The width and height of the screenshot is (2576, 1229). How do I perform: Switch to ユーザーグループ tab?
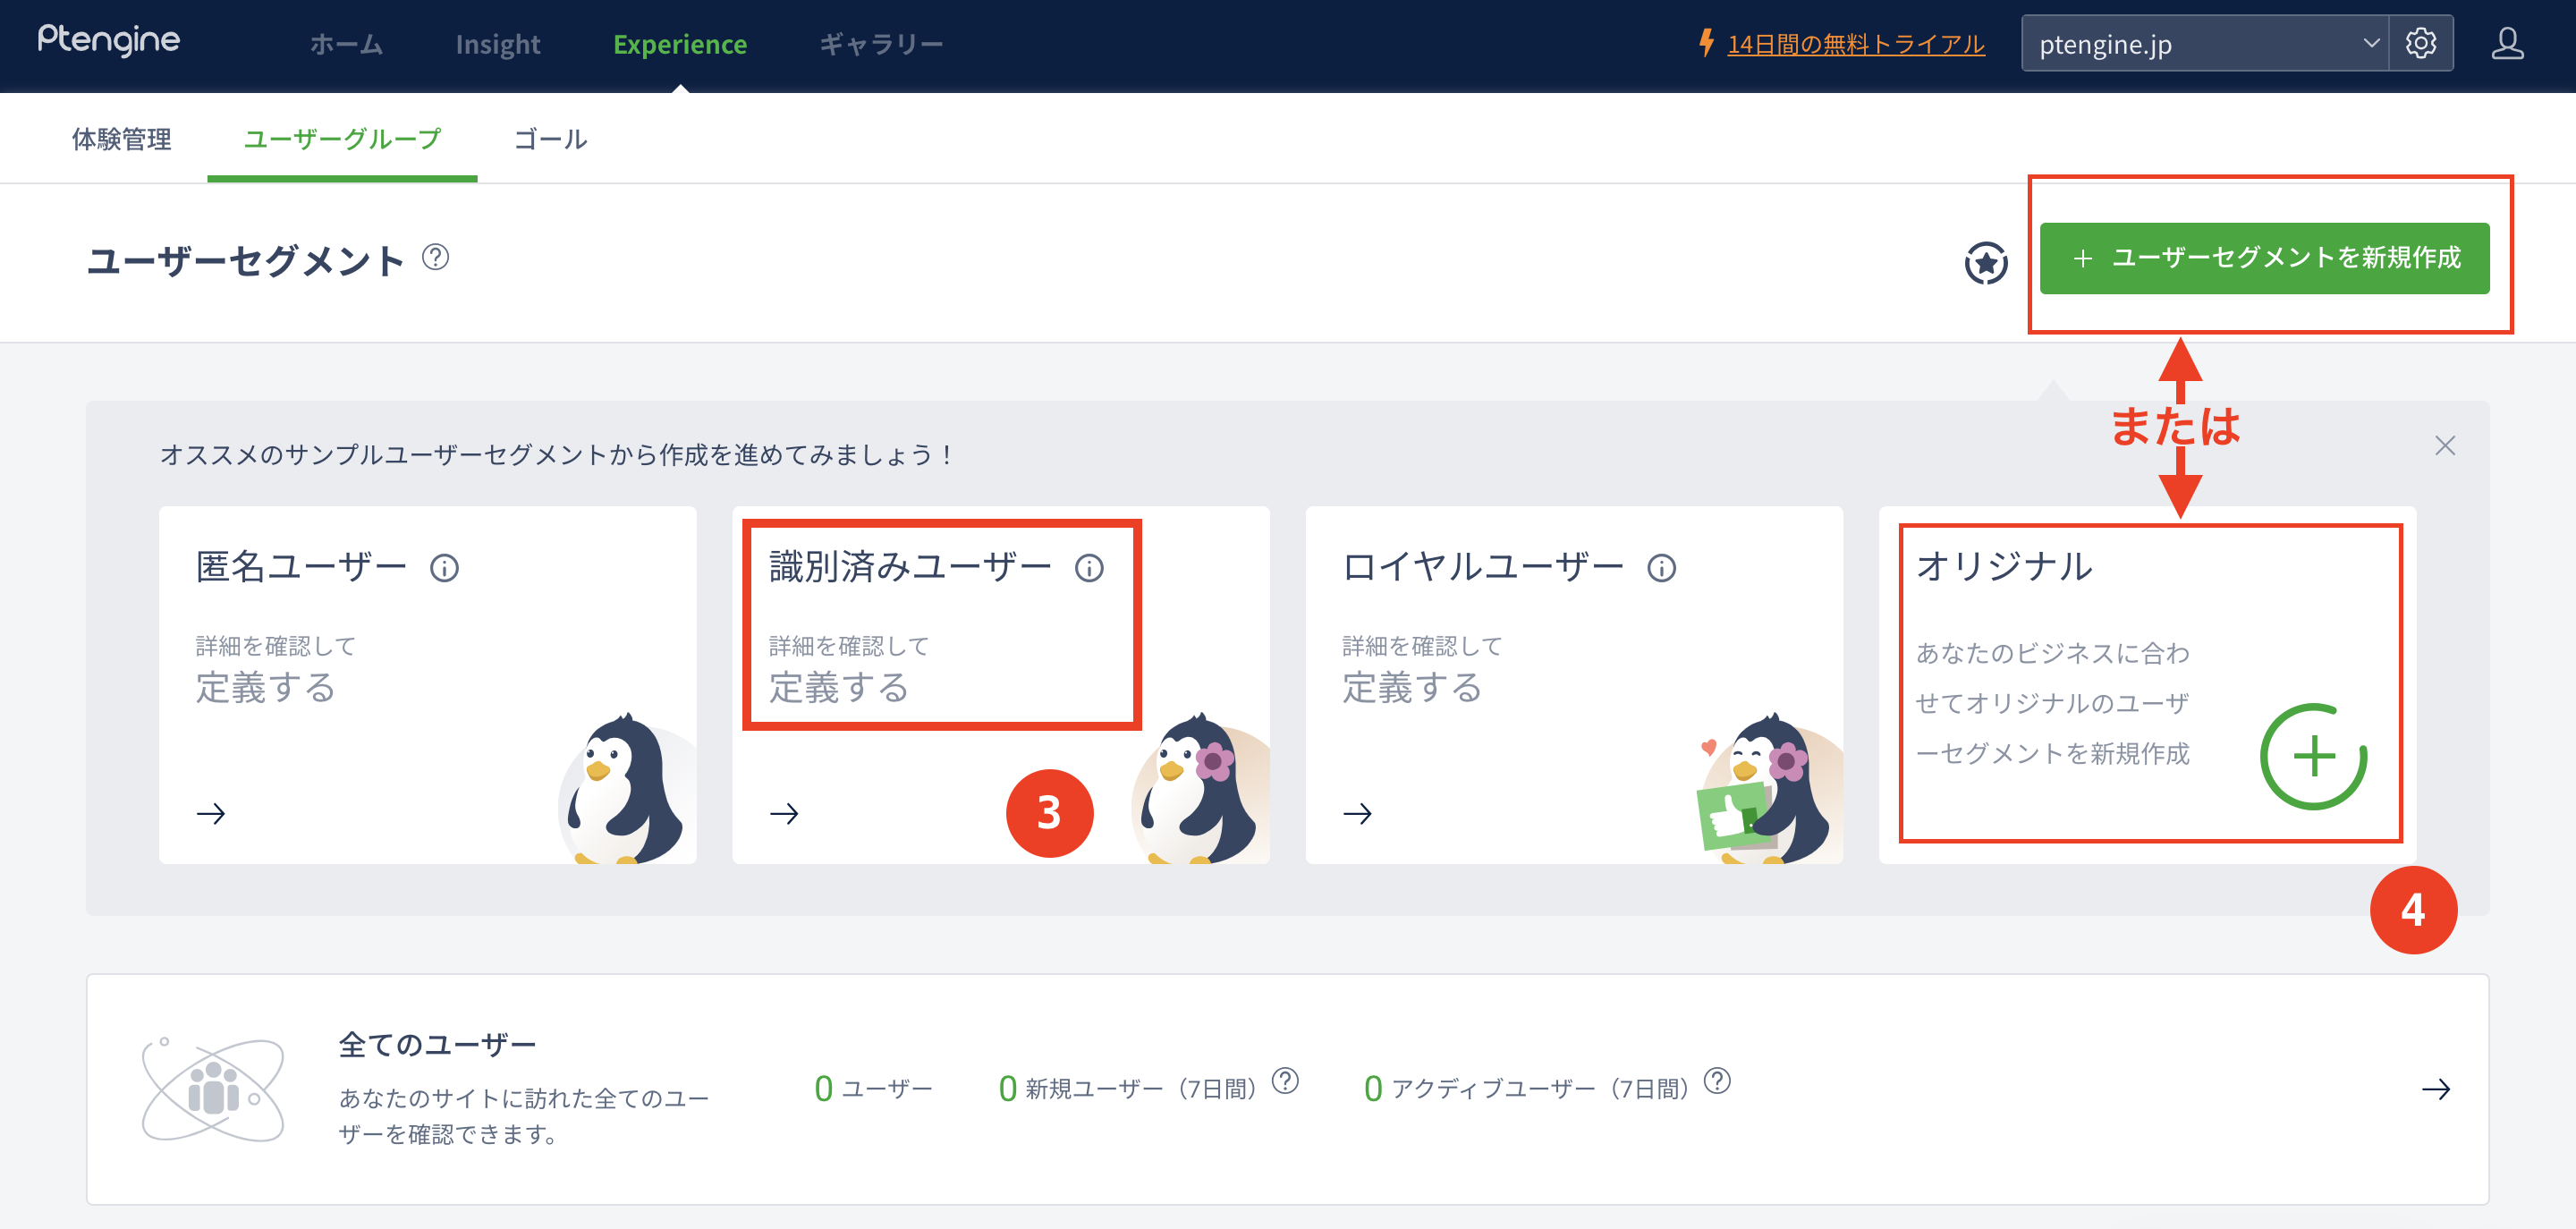click(x=342, y=139)
